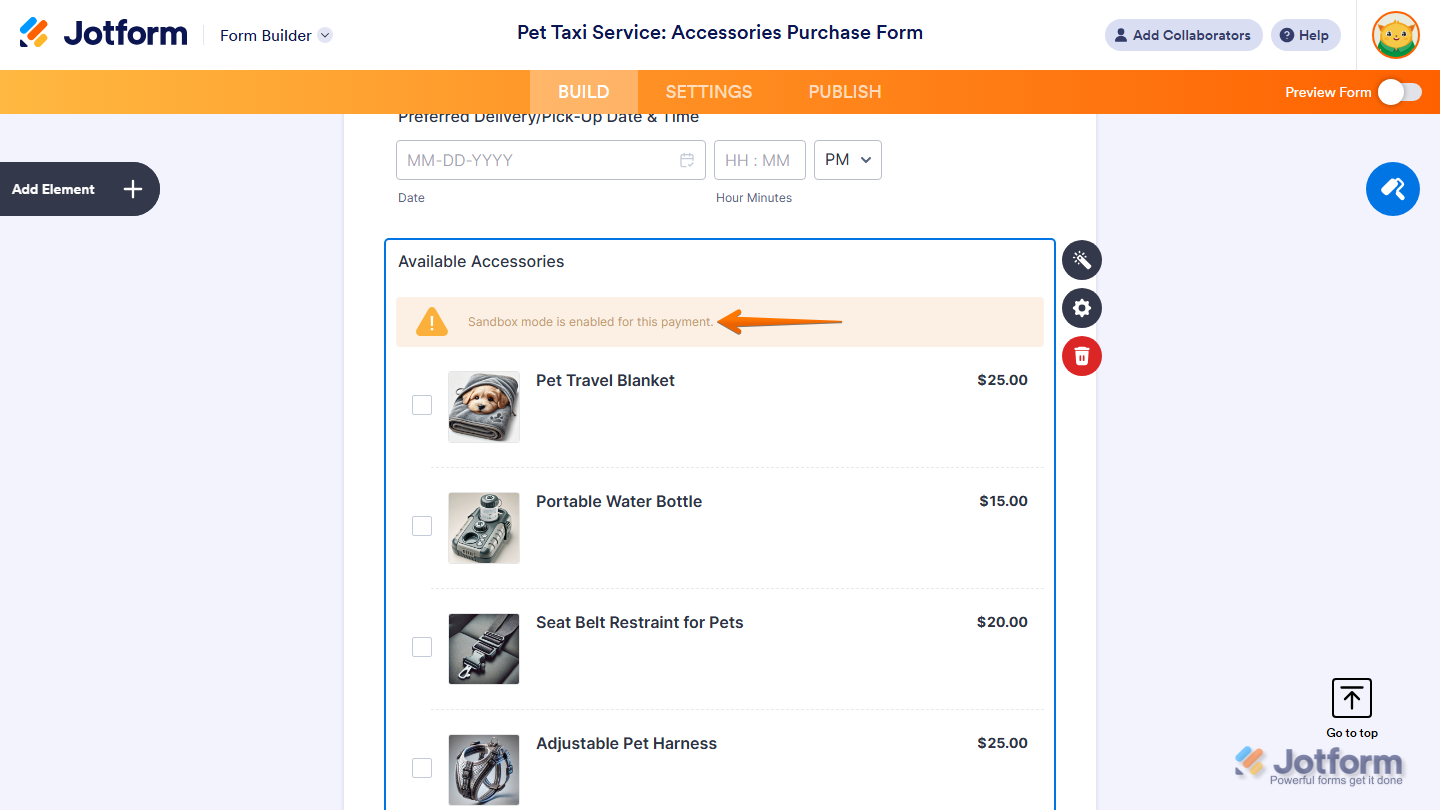
Task: Open the AM/PM dropdown
Action: click(847, 159)
